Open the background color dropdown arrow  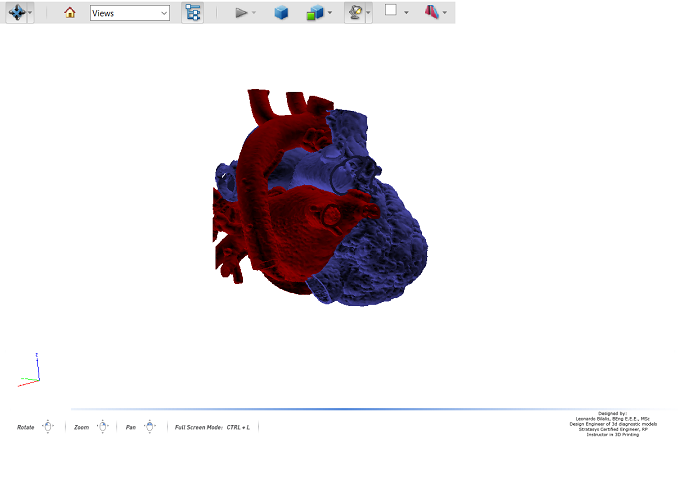click(406, 13)
